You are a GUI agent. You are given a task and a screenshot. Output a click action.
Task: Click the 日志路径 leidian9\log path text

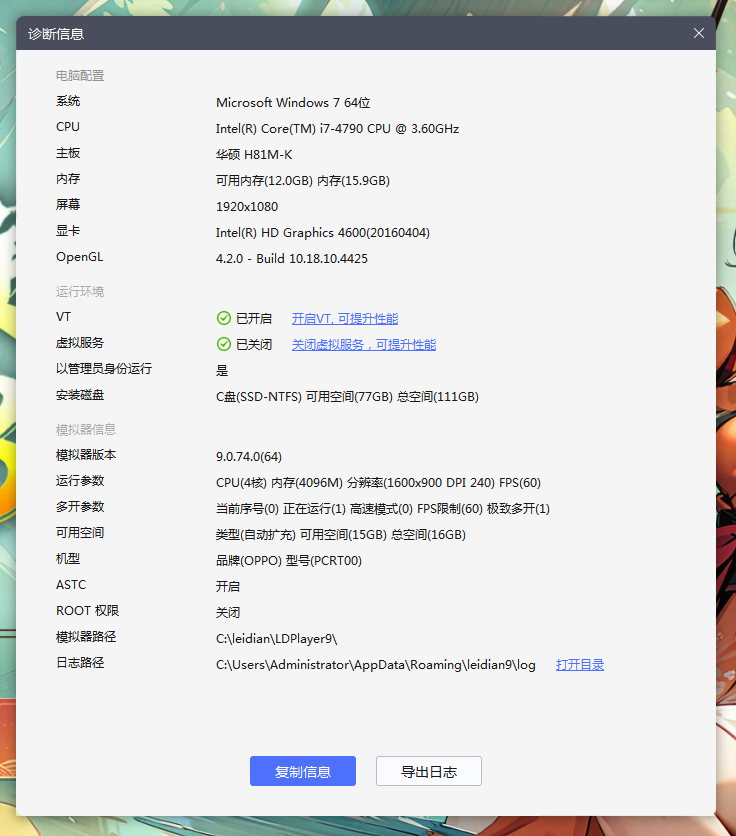pyautogui.click(x=376, y=665)
